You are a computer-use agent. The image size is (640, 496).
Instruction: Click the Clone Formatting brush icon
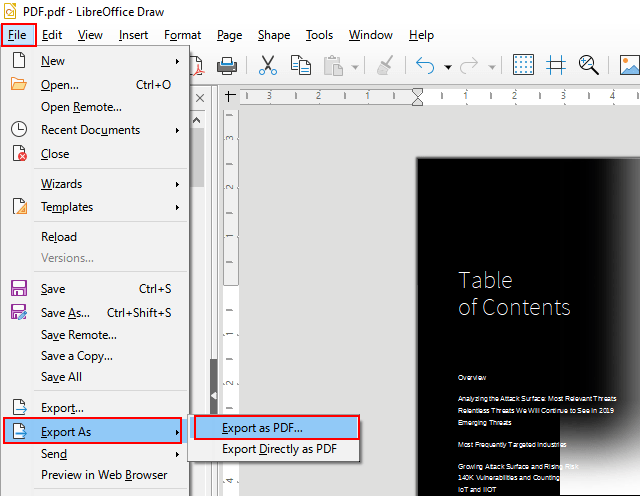point(385,65)
